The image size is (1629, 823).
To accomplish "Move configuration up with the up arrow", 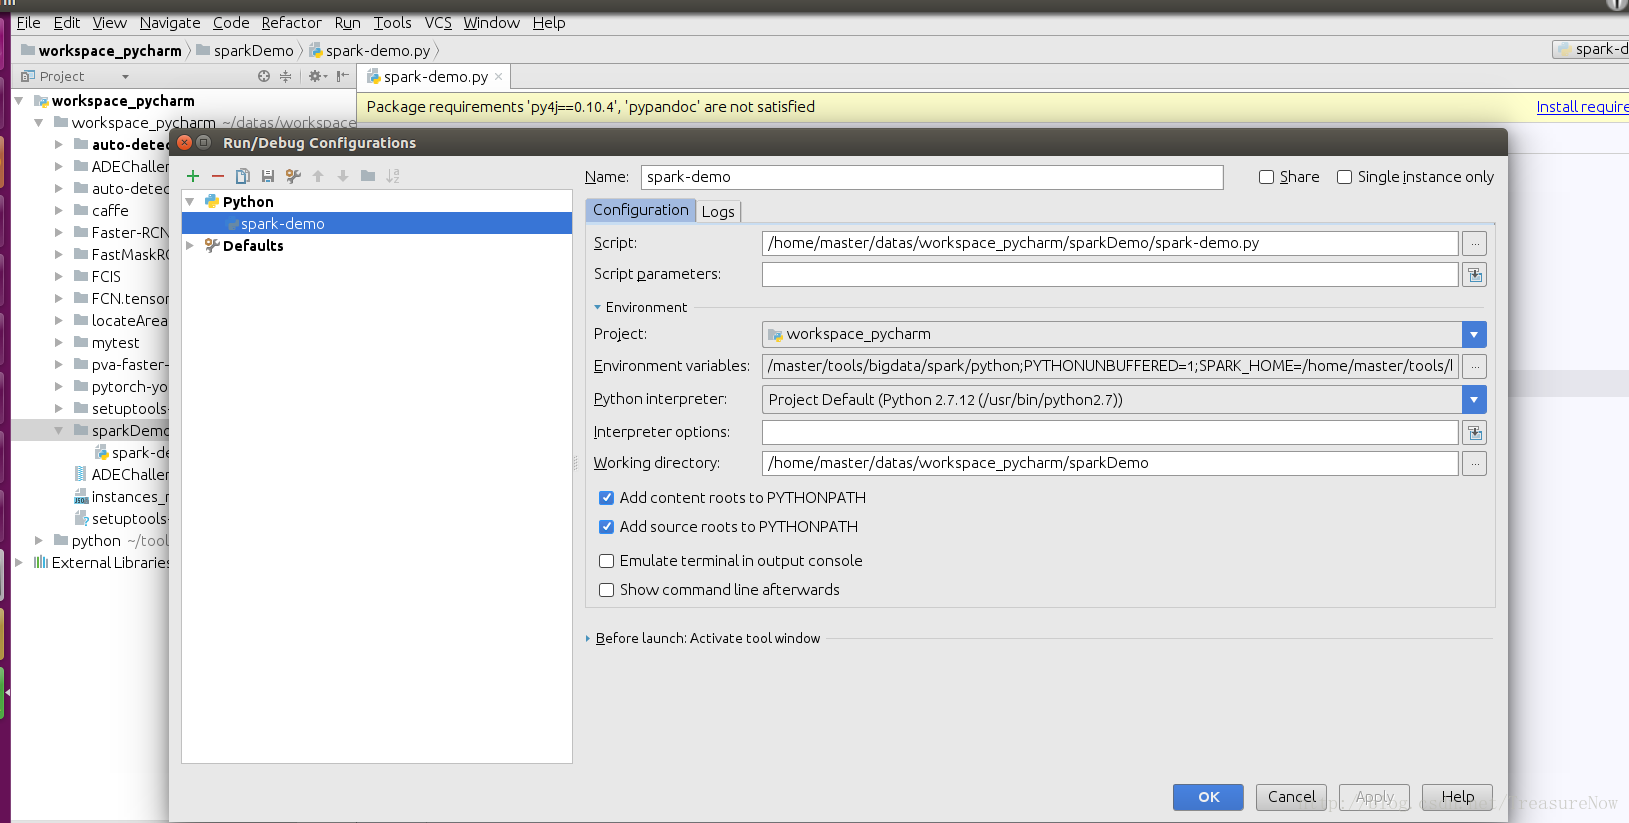I will pos(318,176).
